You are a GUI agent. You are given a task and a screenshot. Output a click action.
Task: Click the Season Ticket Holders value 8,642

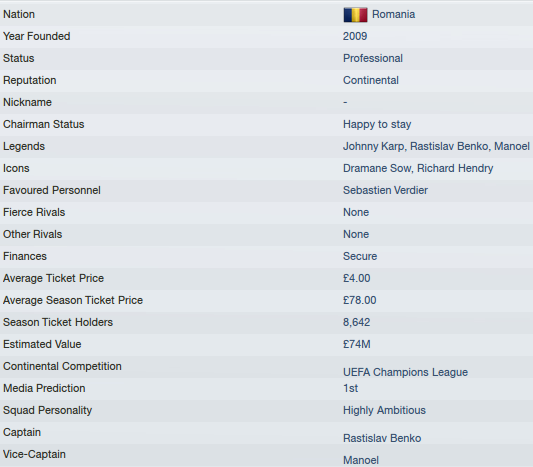click(x=356, y=322)
